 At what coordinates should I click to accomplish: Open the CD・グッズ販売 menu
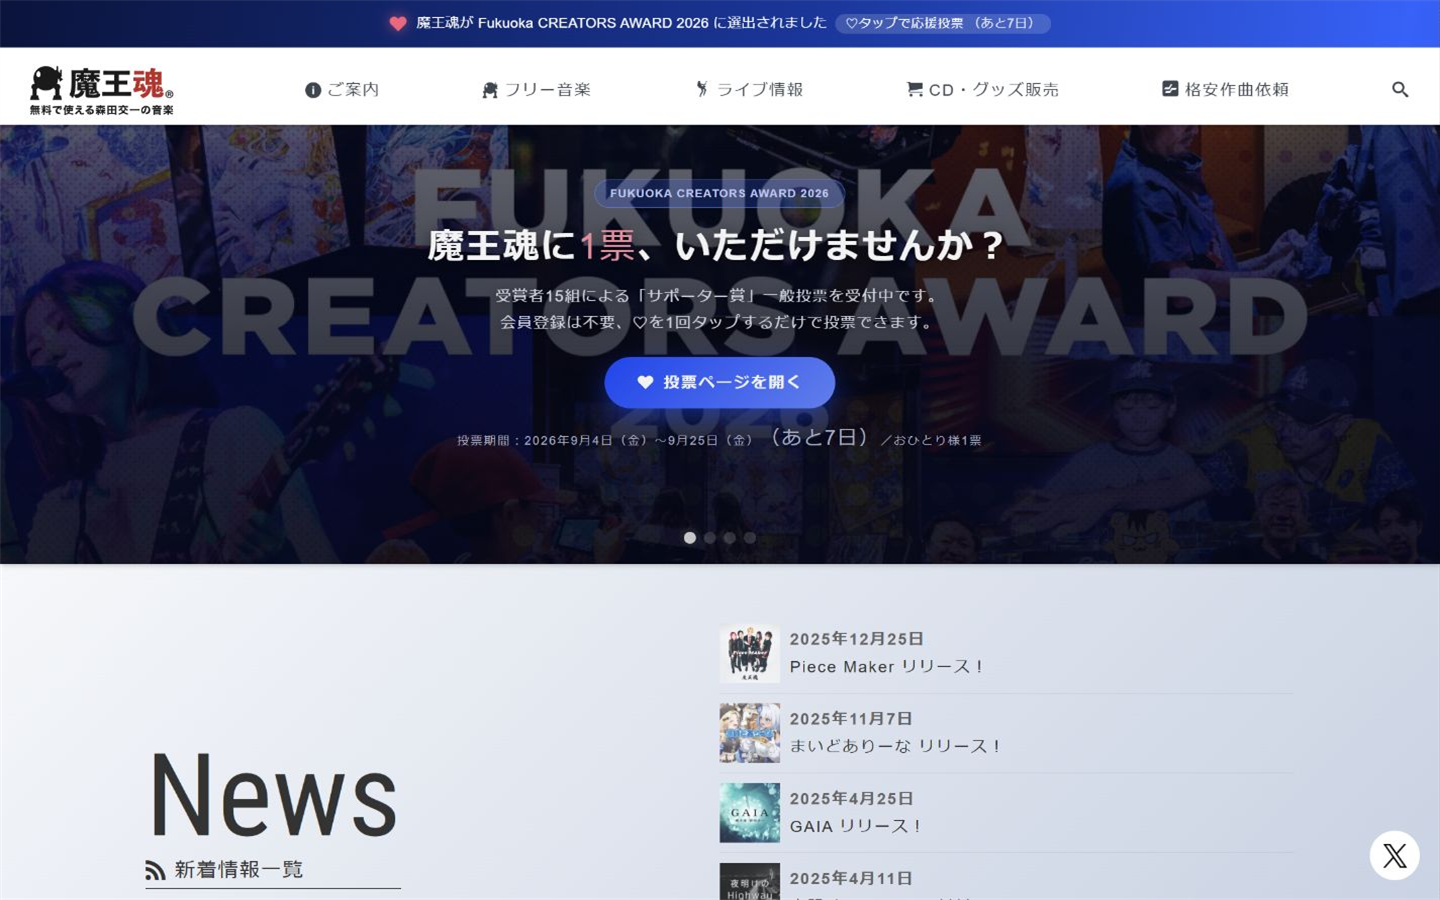pyautogui.click(x=982, y=90)
